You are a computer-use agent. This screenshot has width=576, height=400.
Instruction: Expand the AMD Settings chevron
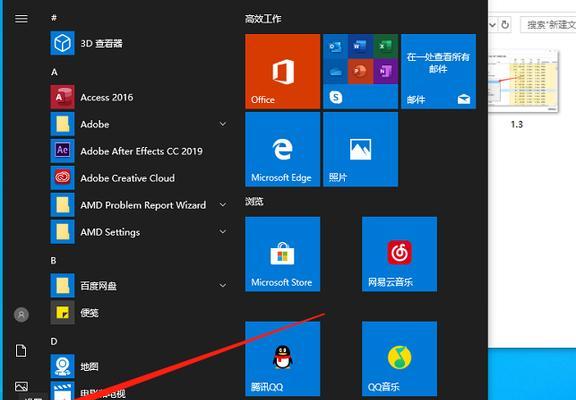(x=223, y=232)
